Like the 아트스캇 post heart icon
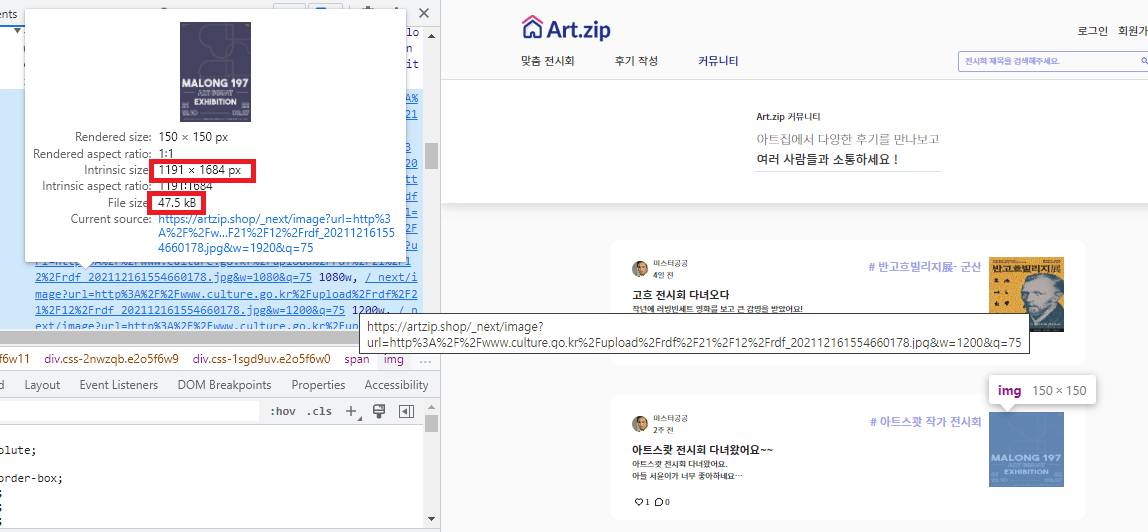Image resolution: width=1148 pixels, height=532 pixels. click(x=638, y=502)
